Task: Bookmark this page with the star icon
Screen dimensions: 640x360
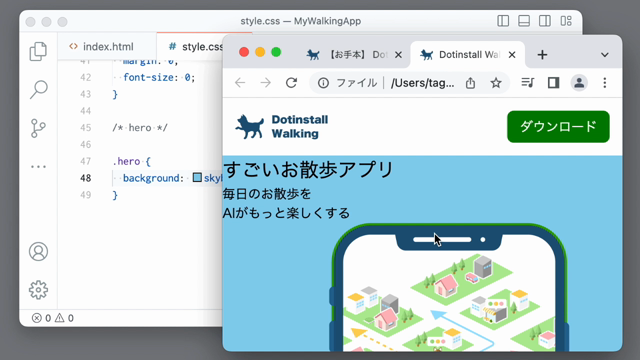Action: (x=496, y=83)
